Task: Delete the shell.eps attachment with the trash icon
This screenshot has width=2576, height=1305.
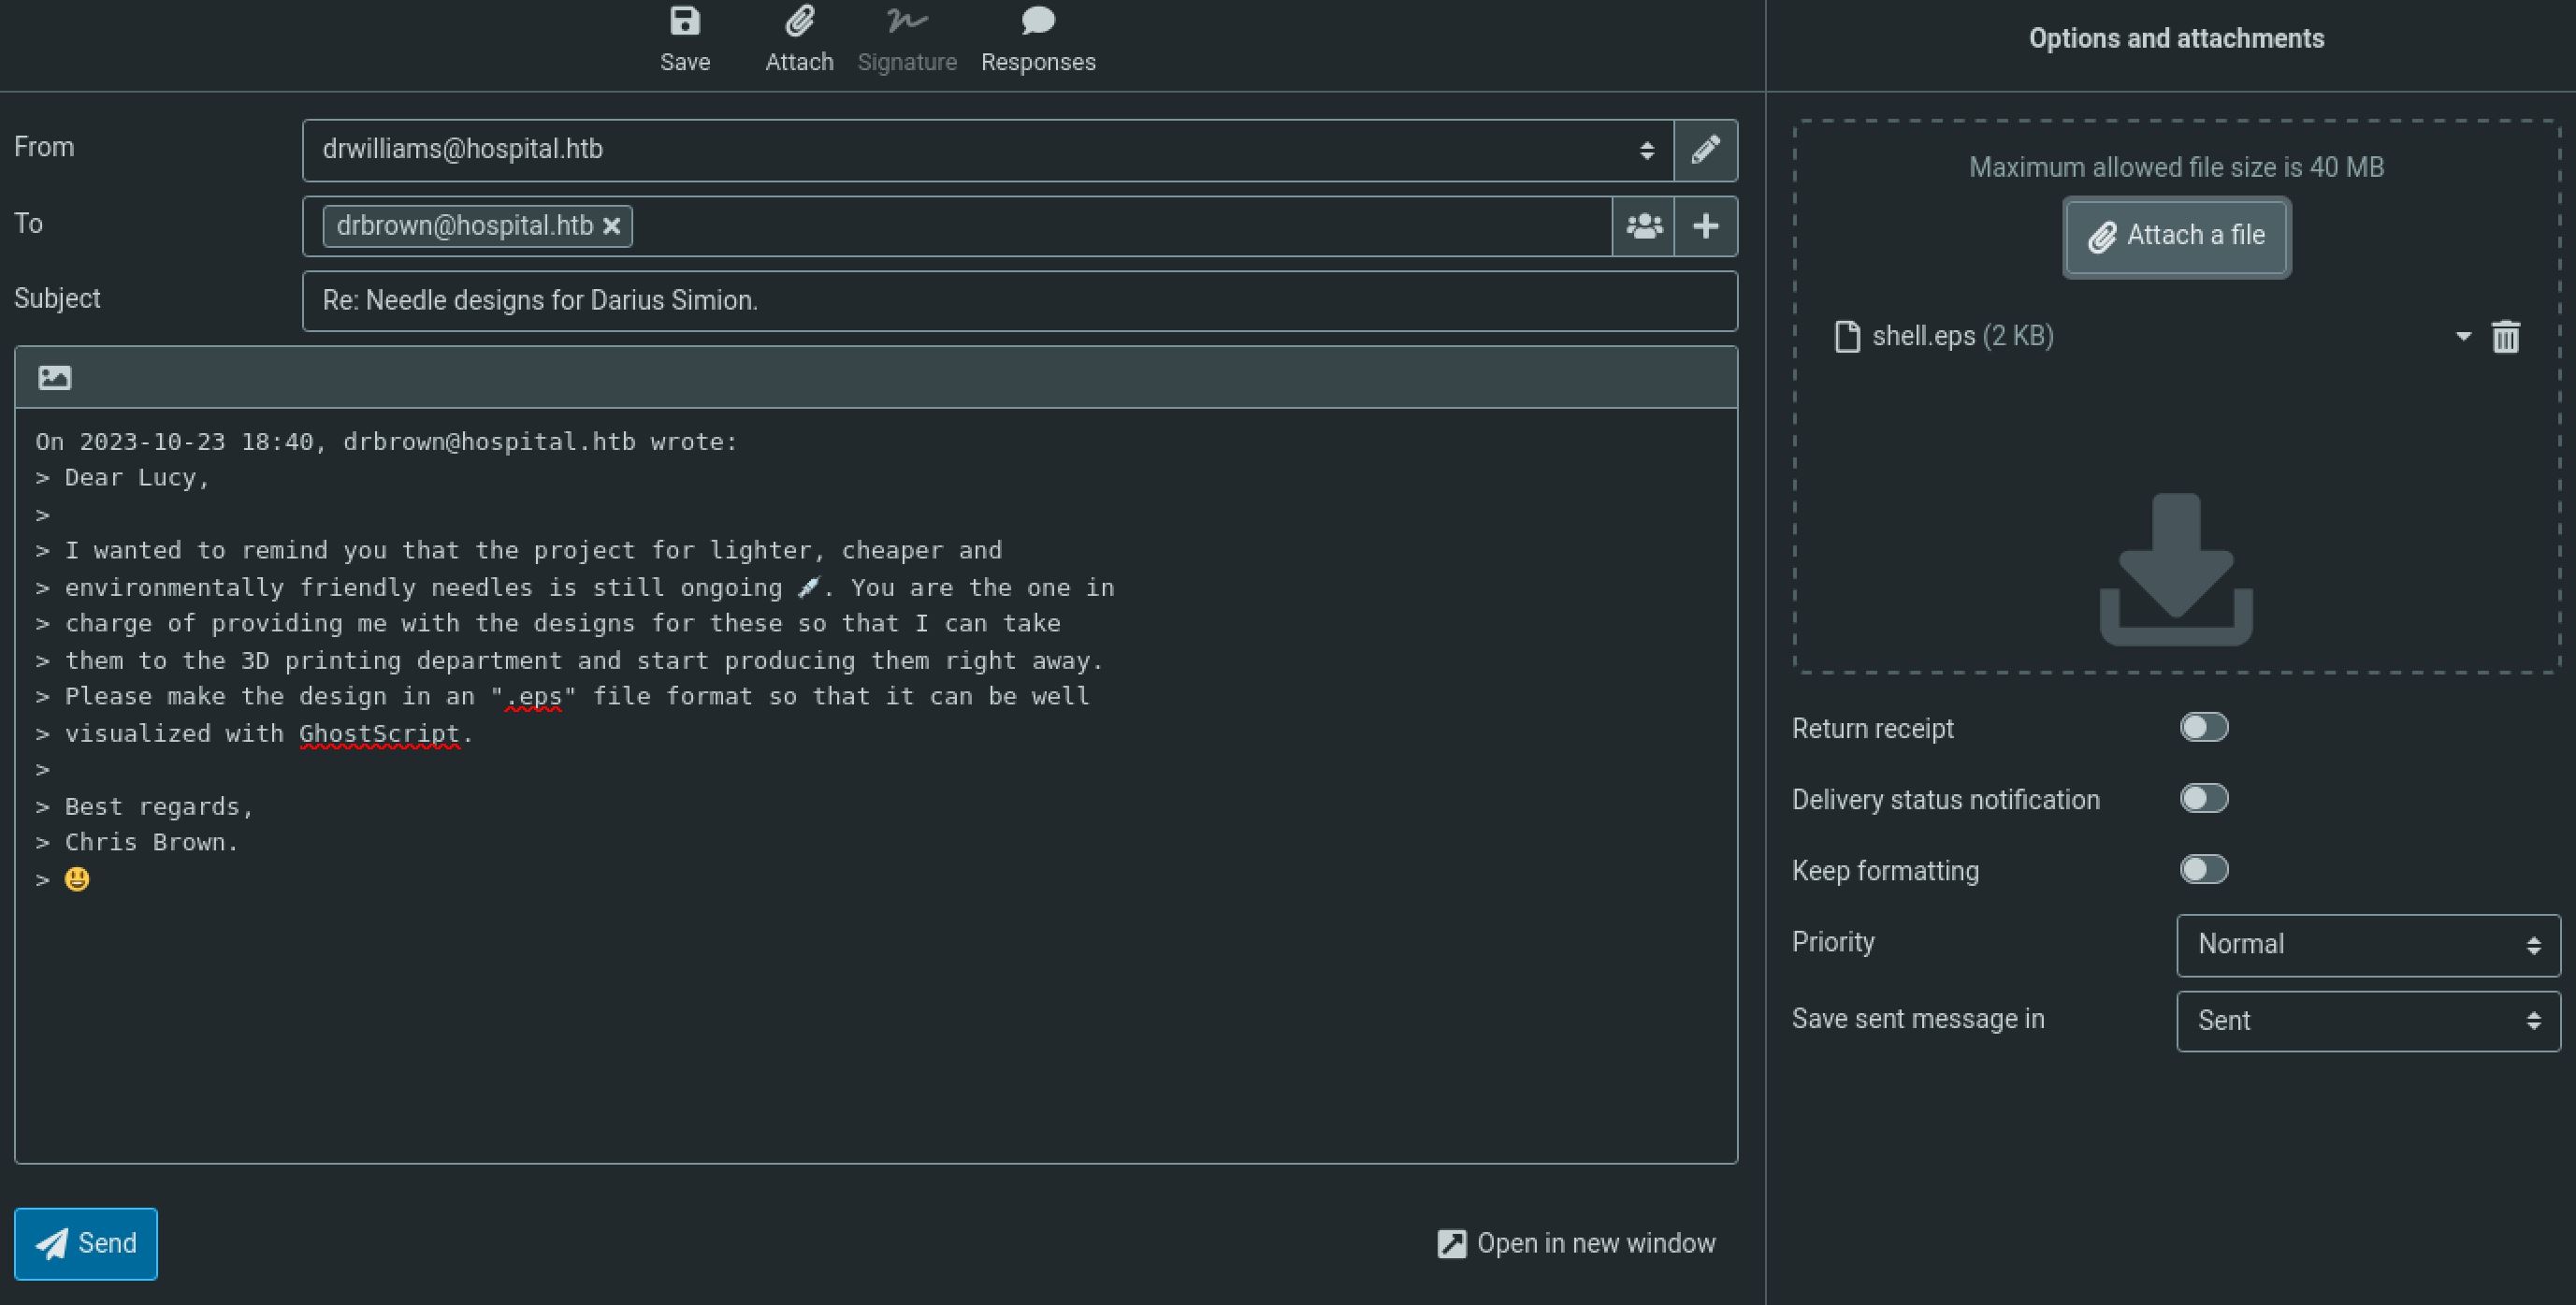Action: pyautogui.click(x=2505, y=337)
